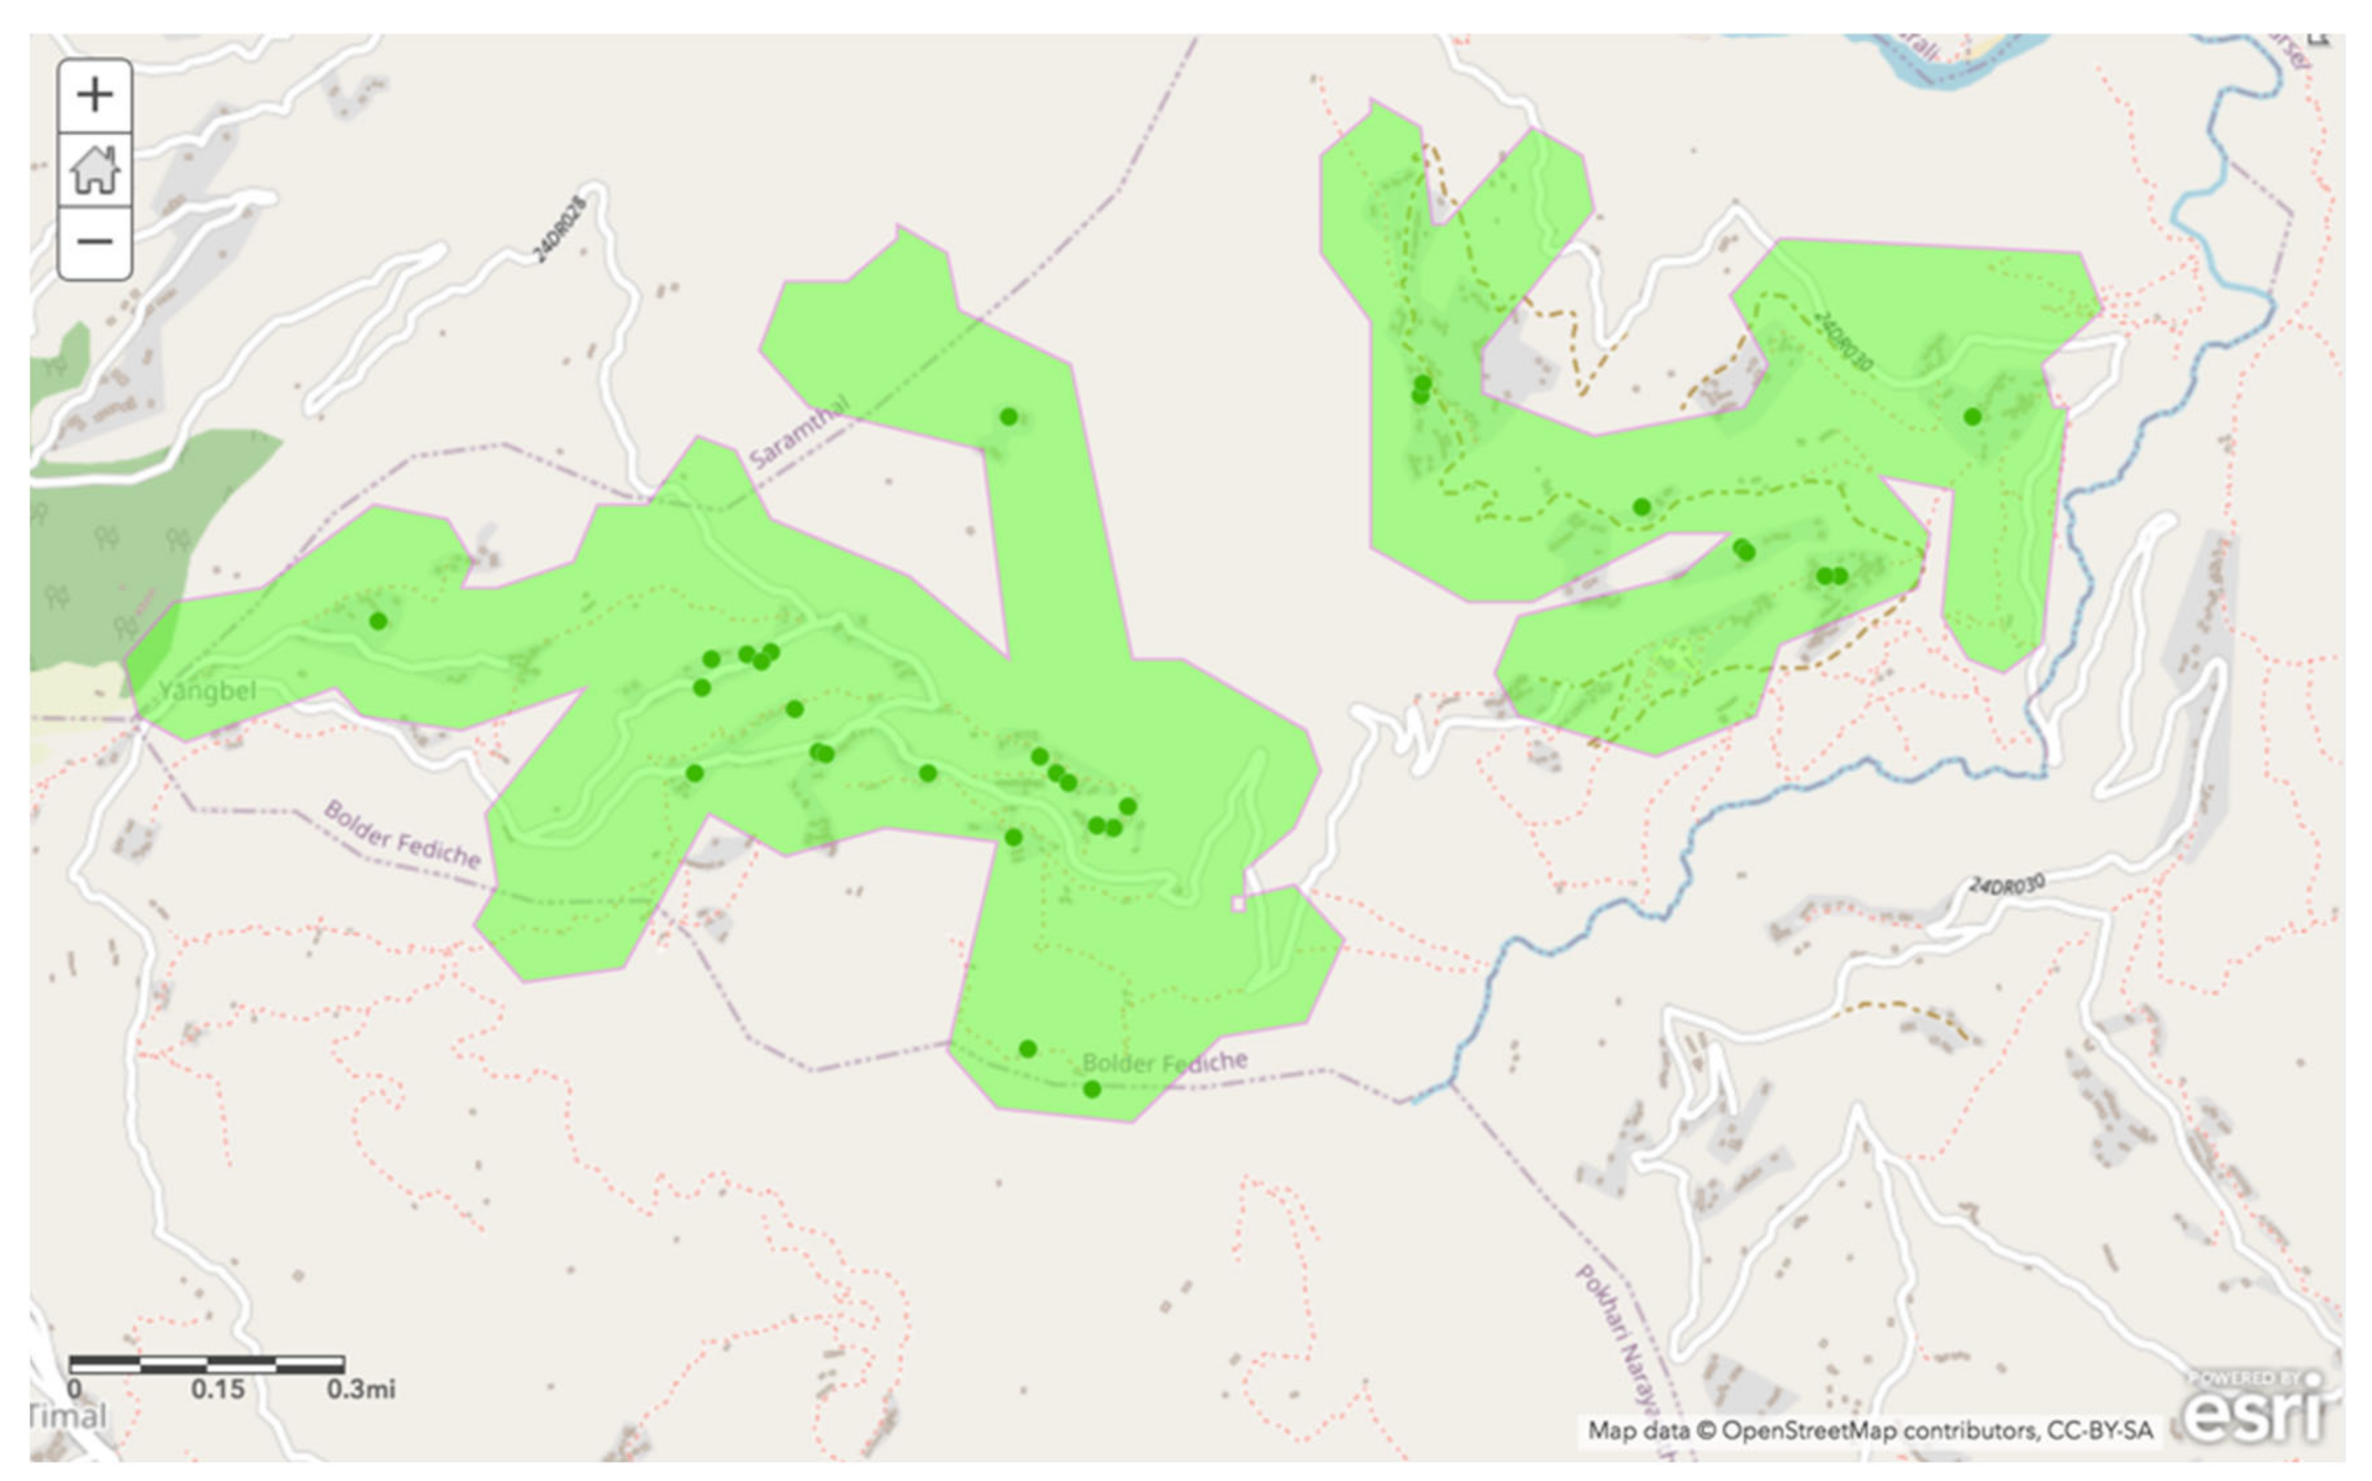
Task: Click the small white hole in the large polygon
Action: pyautogui.click(x=1238, y=904)
